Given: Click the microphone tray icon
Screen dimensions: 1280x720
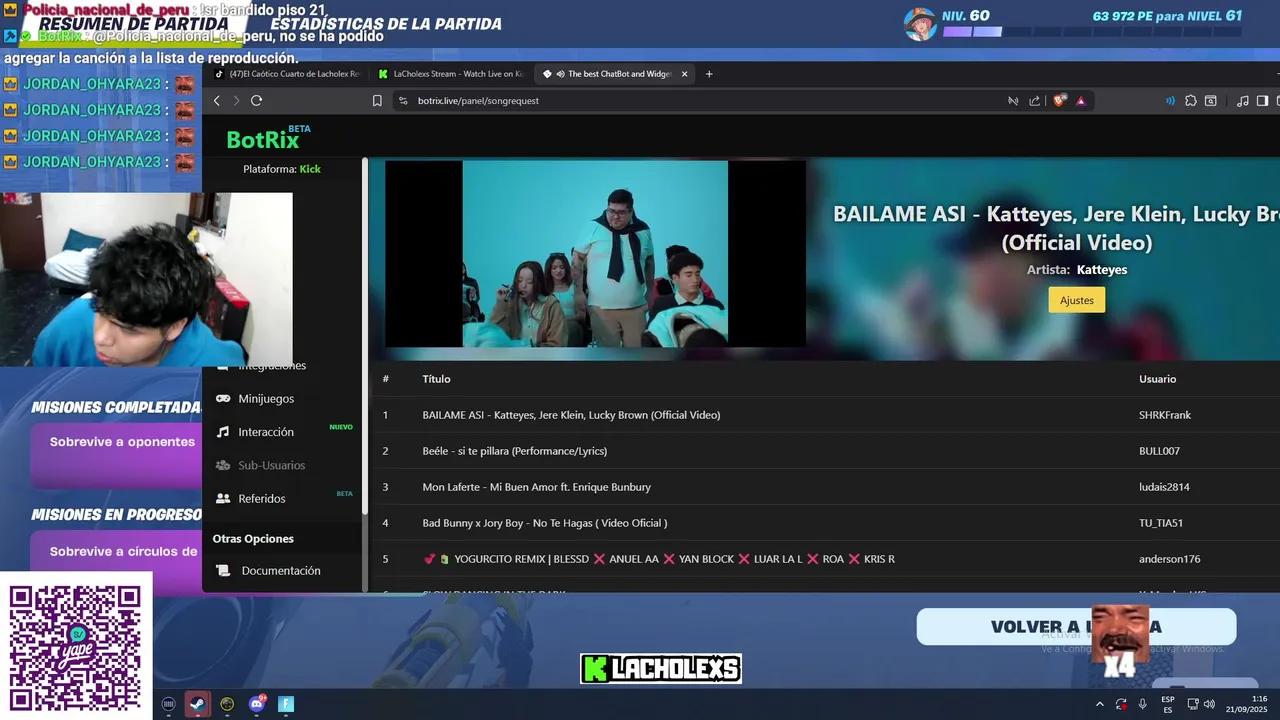Looking at the screenshot, I should (x=1143, y=704).
